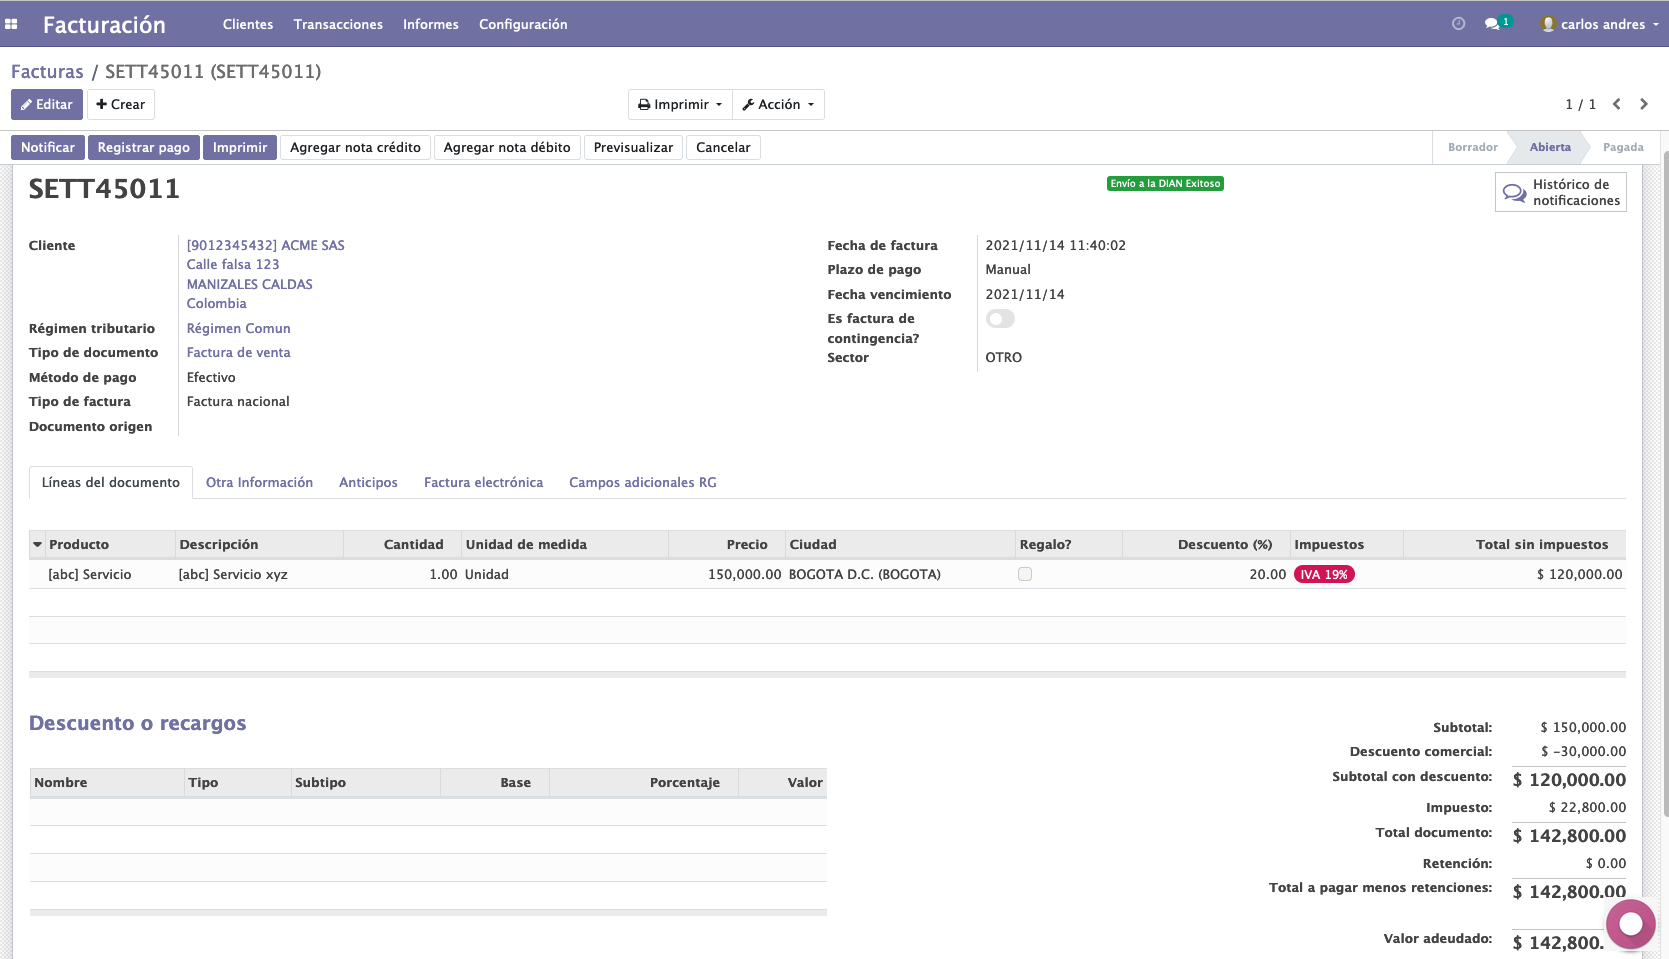
Task: Switch to Campos adicionales RG tab
Action: click(643, 482)
